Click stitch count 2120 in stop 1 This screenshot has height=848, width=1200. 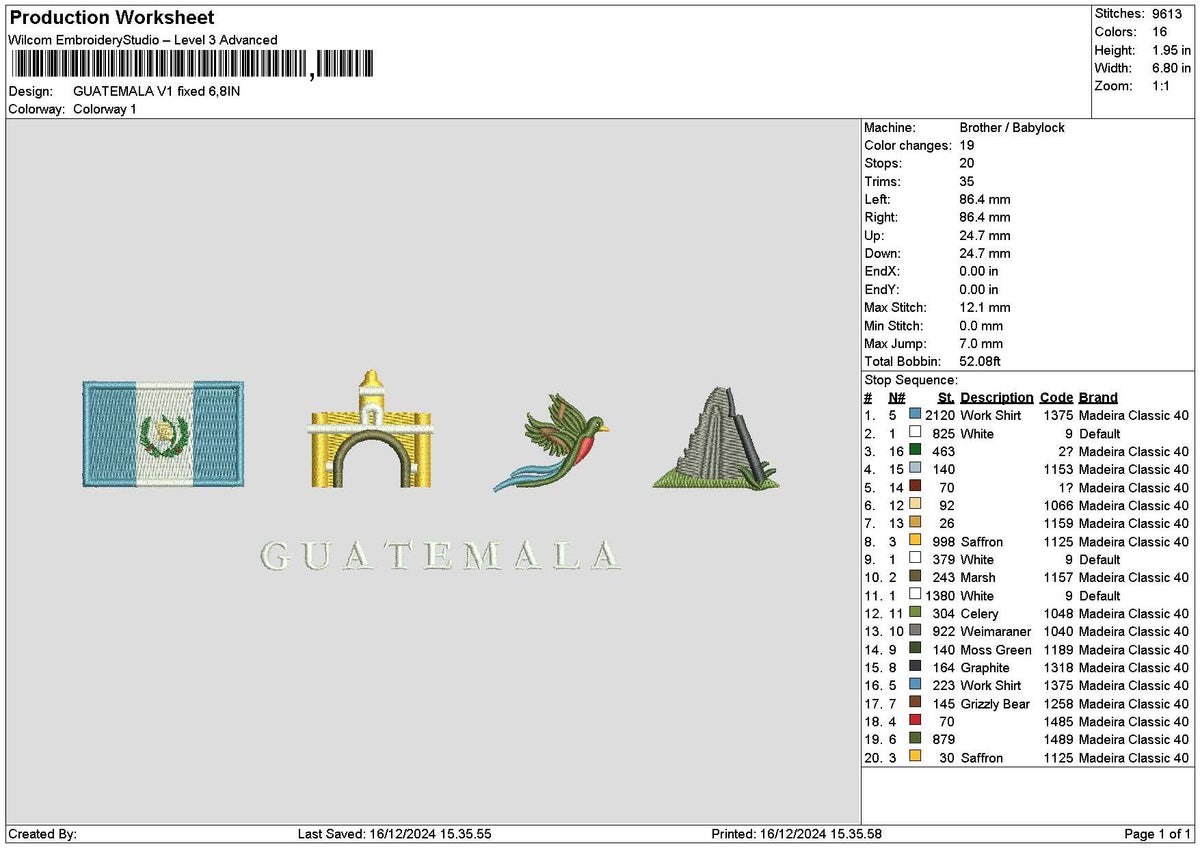[x=940, y=415]
